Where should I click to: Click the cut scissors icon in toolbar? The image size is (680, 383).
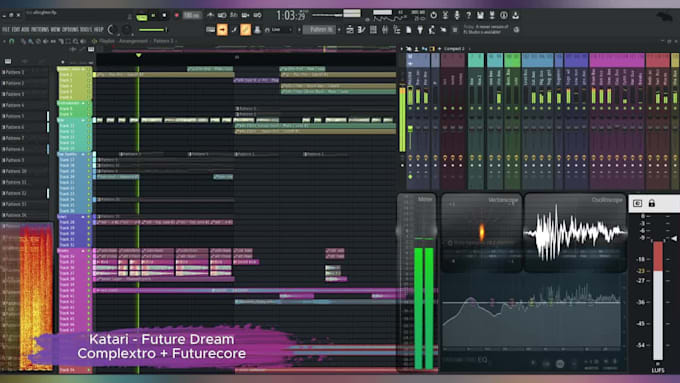click(445, 15)
